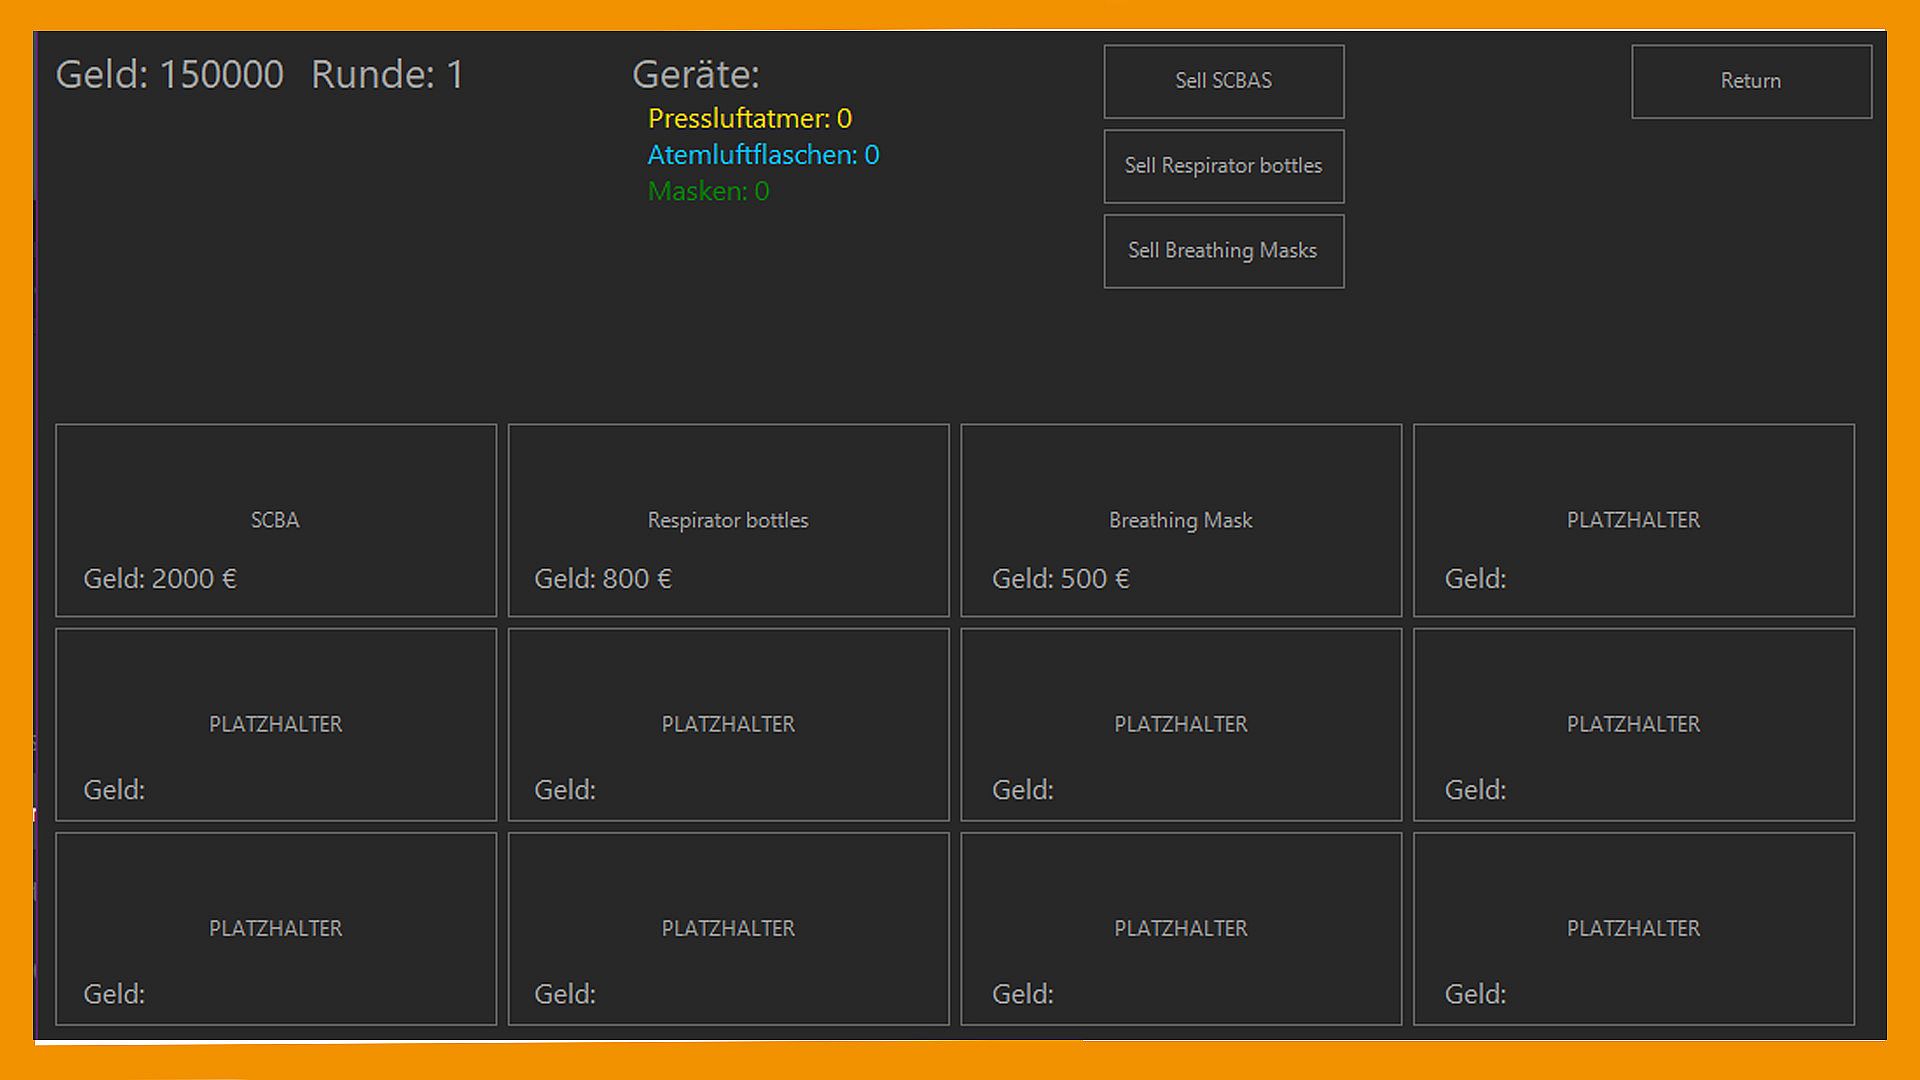Select the second-row rightmost PLATZHALTER tile
Image resolution: width=1920 pixels, height=1080 pixels.
pos(1633,724)
